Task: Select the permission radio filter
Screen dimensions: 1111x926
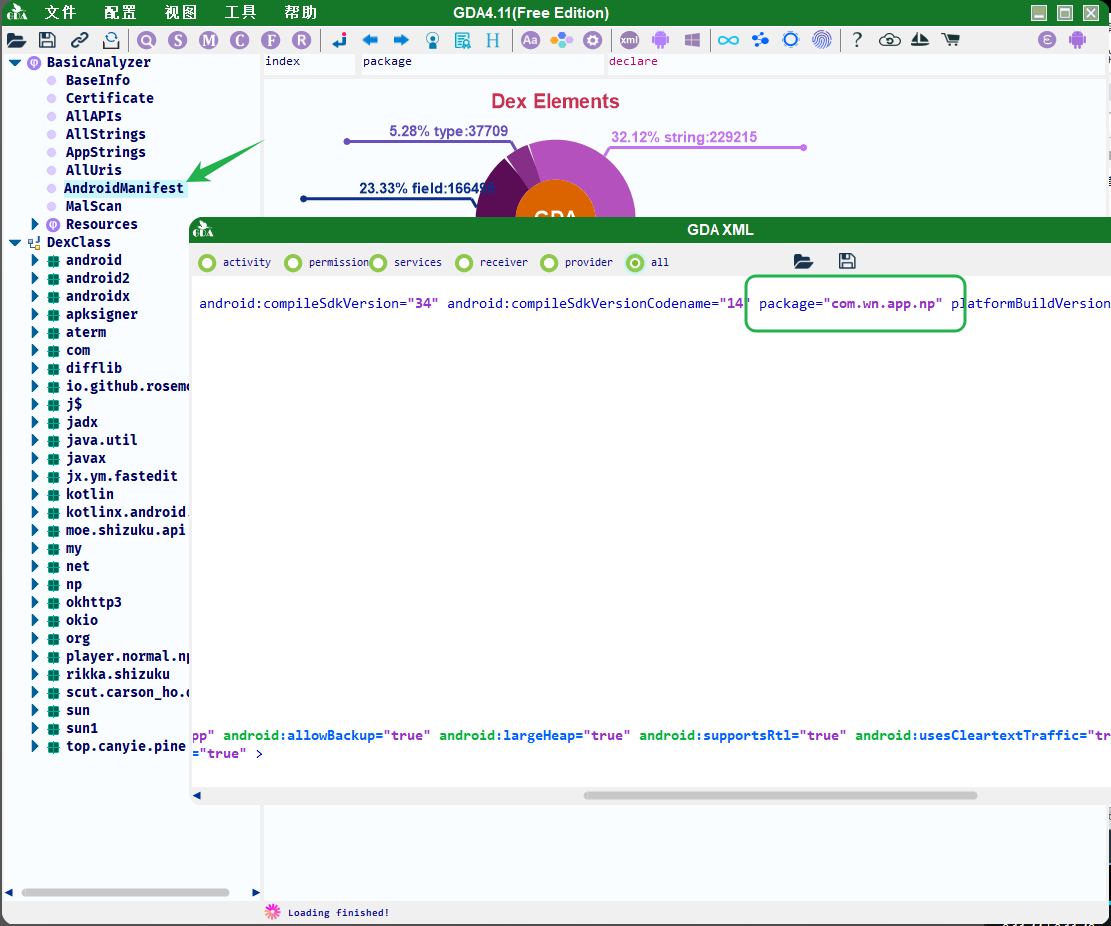Action: click(x=293, y=263)
